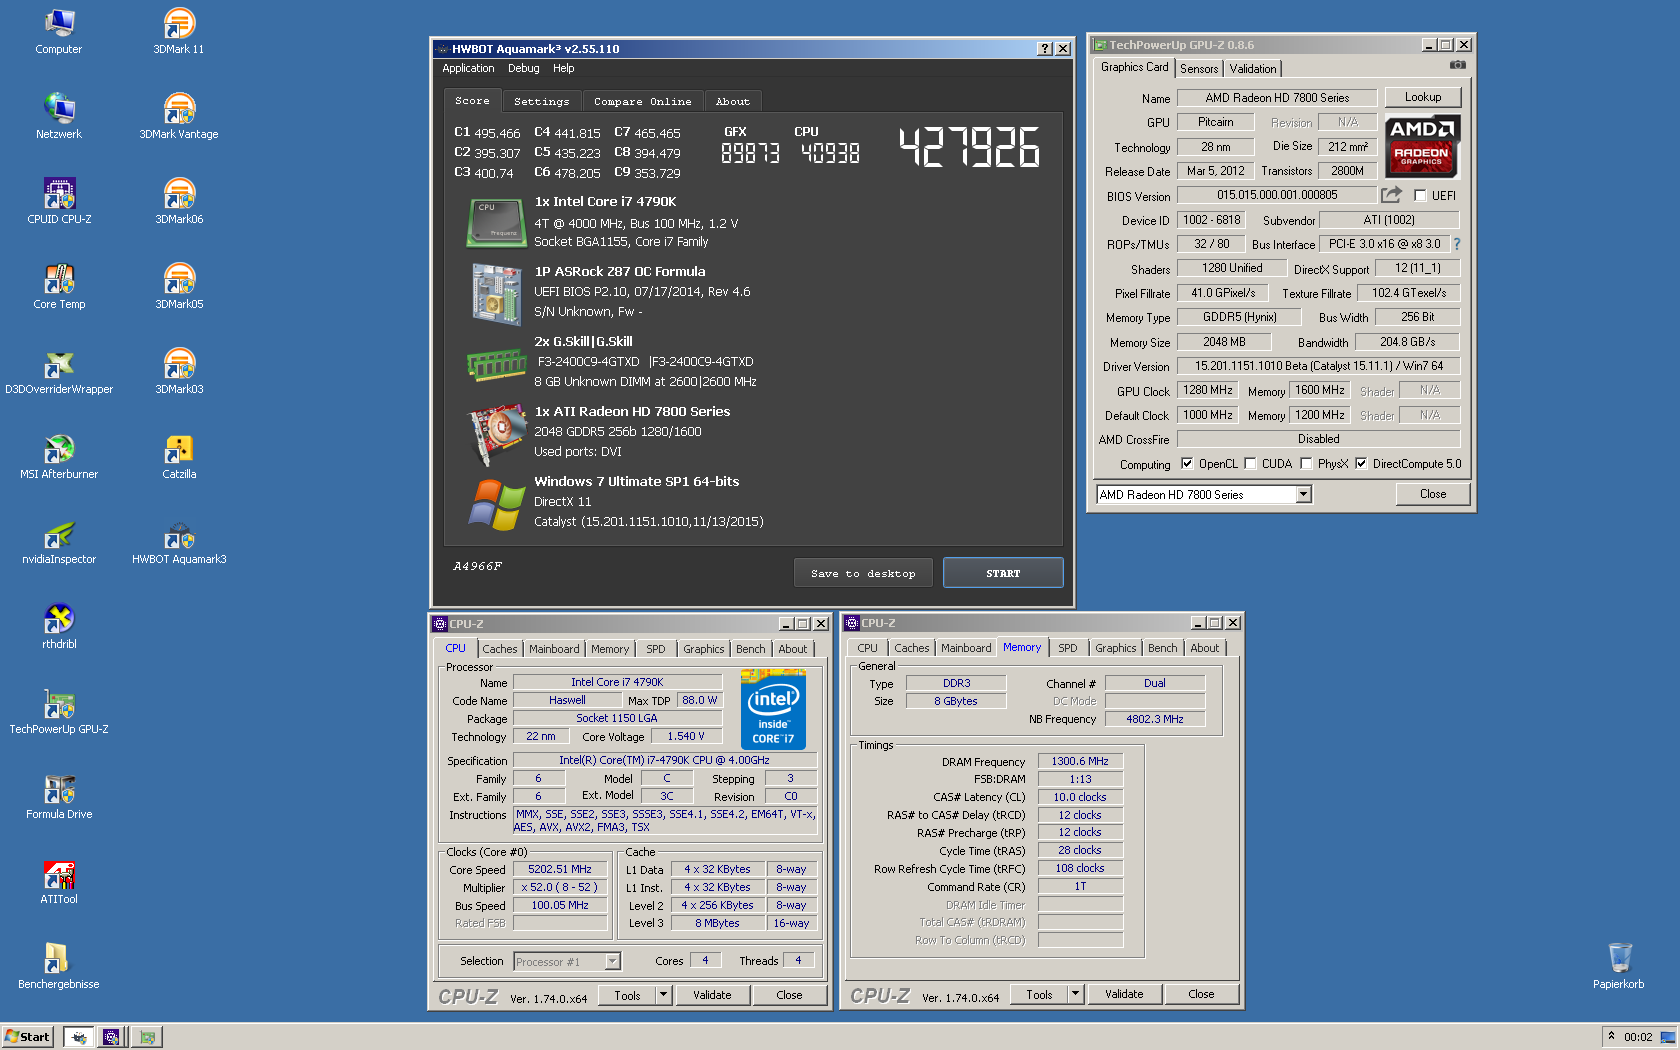Open the 3DMark 11 desktop shortcut

coord(179,31)
